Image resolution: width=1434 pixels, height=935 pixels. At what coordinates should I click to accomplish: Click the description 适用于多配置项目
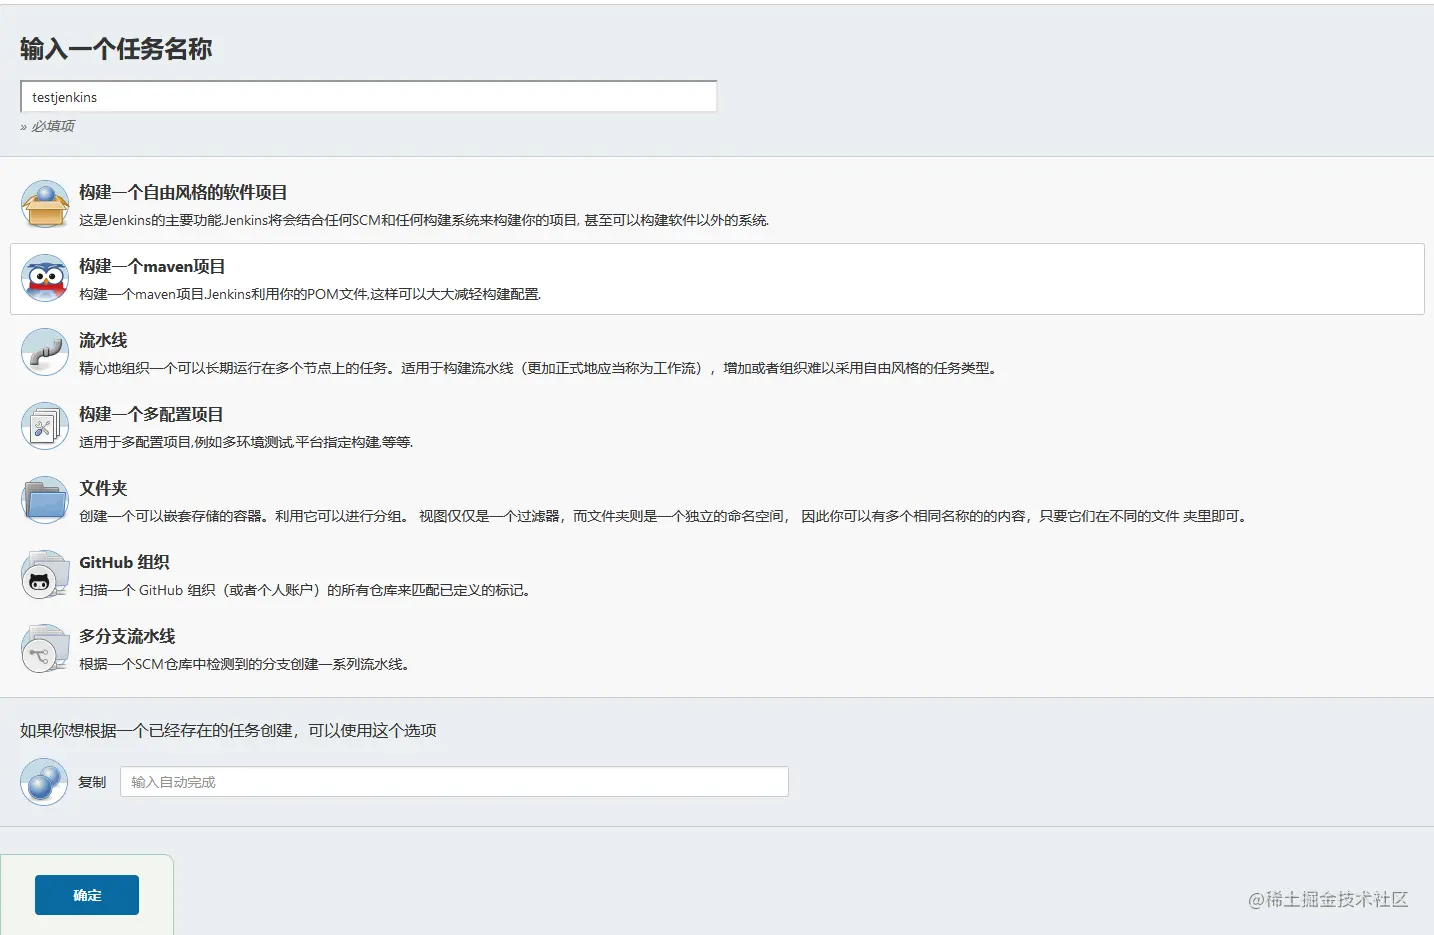pyautogui.click(x=246, y=443)
